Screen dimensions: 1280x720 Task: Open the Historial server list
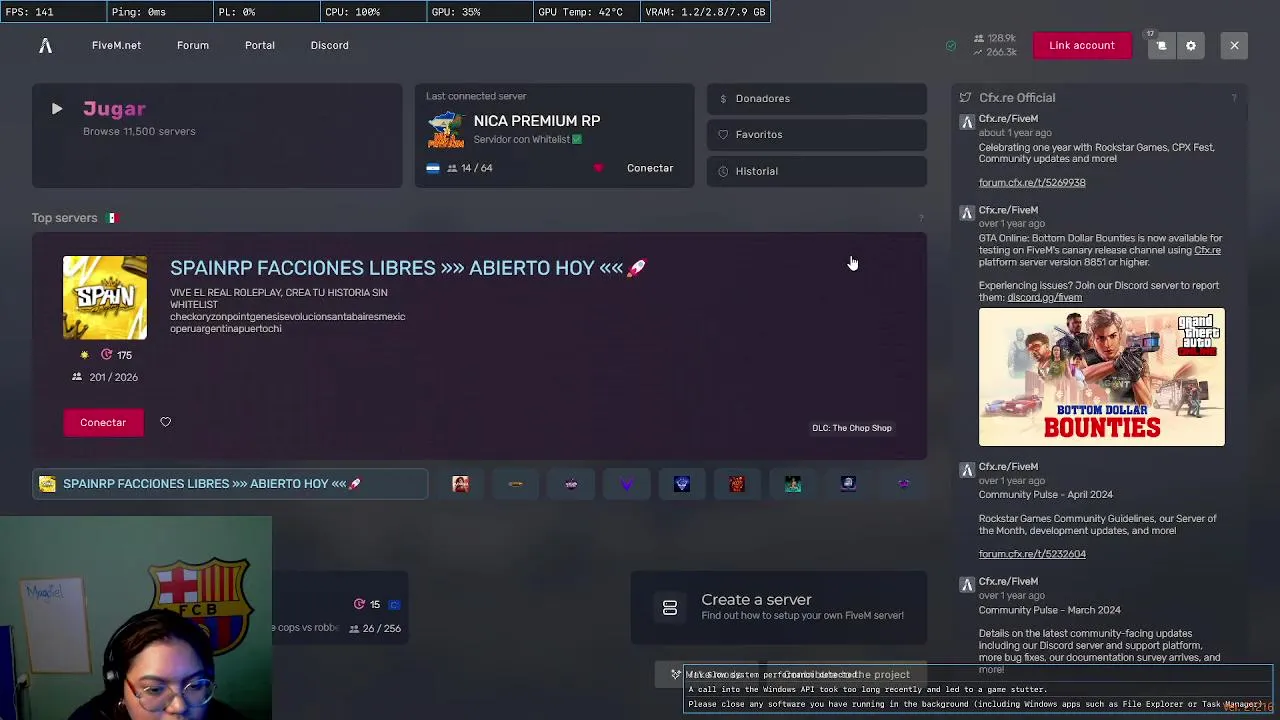816,171
